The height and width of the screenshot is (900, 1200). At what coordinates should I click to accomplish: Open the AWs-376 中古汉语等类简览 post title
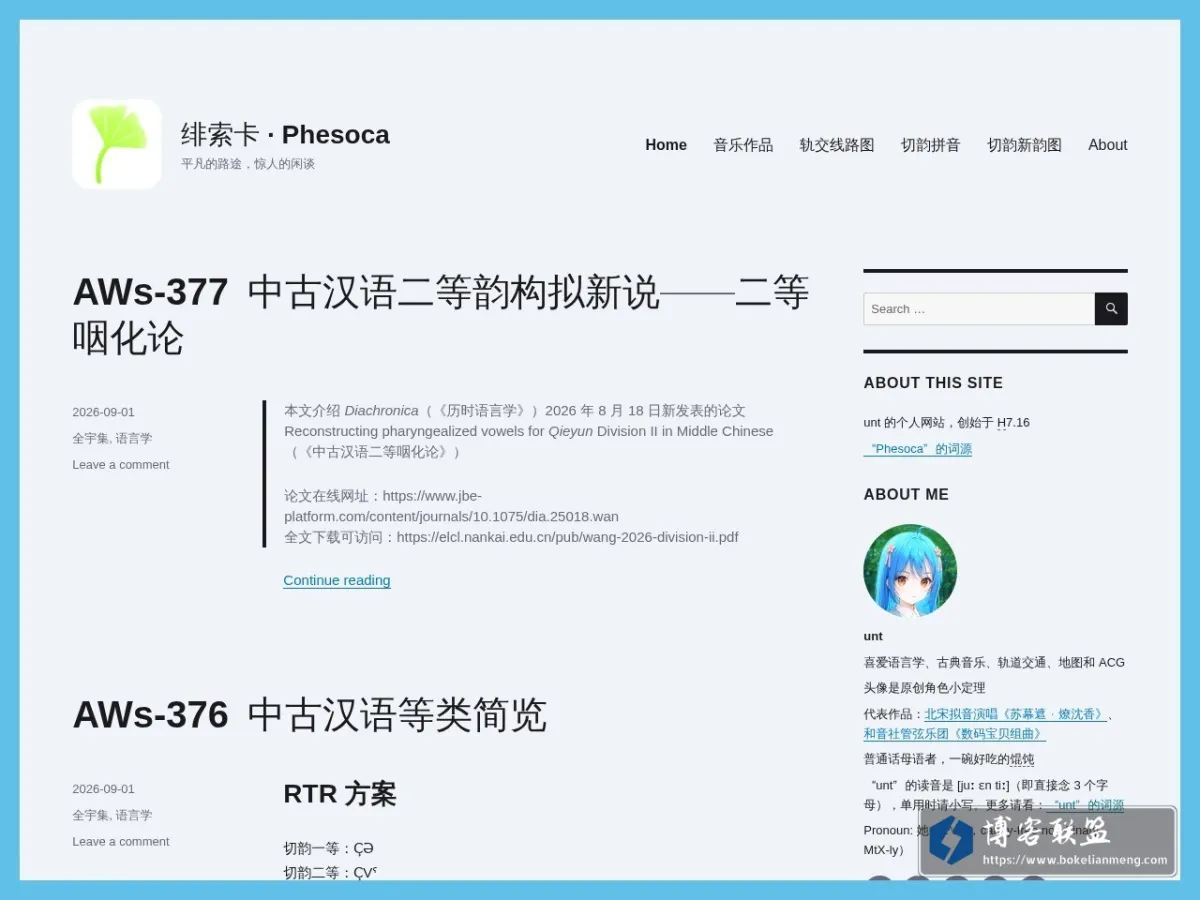(310, 715)
